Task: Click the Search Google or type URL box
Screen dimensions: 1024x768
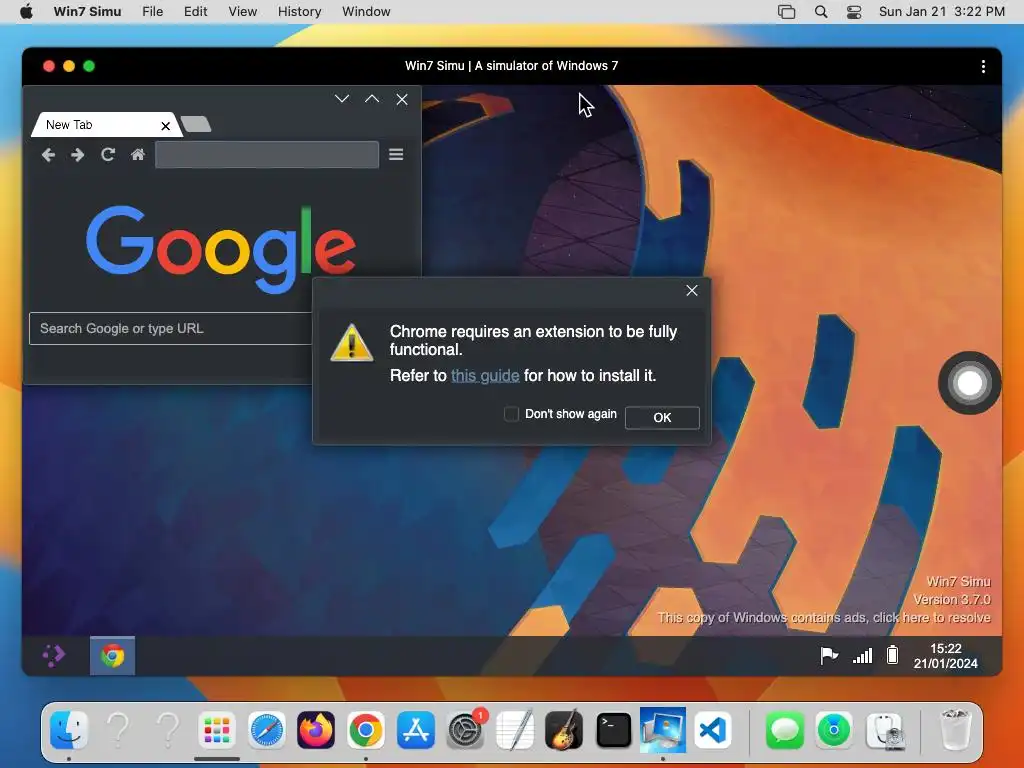Action: [171, 328]
